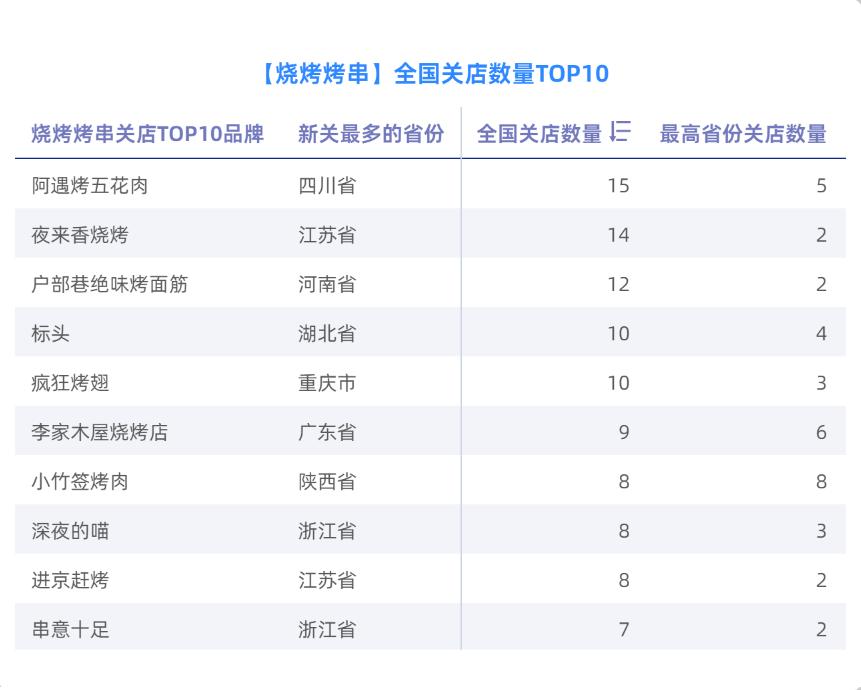Select the closure count 15 for 阿遇烤五花肉
Screen dimensions: 861x690
point(618,185)
